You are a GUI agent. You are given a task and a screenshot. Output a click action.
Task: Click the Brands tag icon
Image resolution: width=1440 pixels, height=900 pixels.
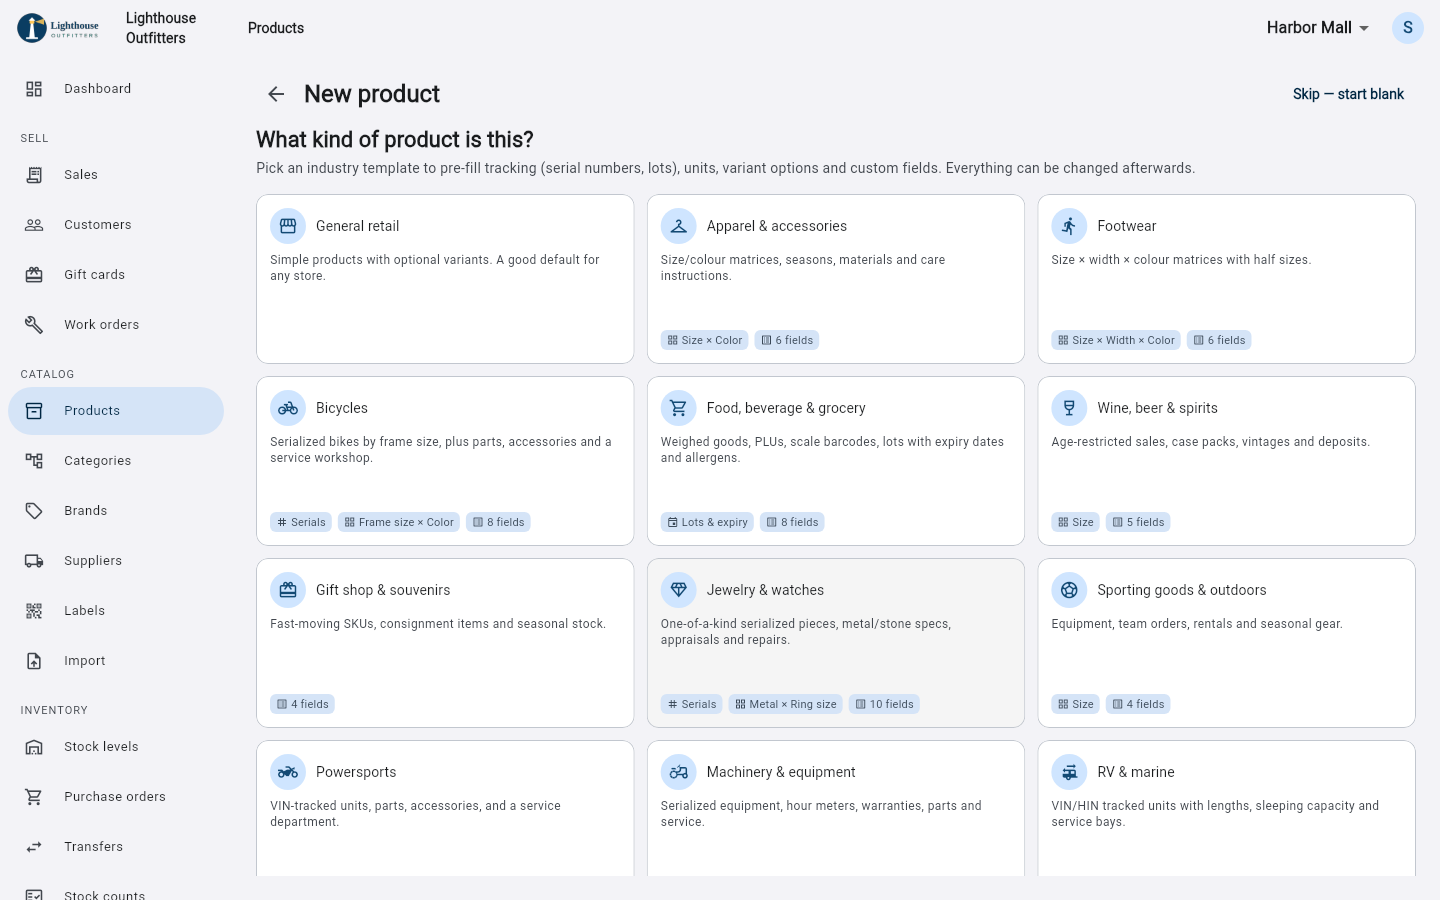[34, 511]
